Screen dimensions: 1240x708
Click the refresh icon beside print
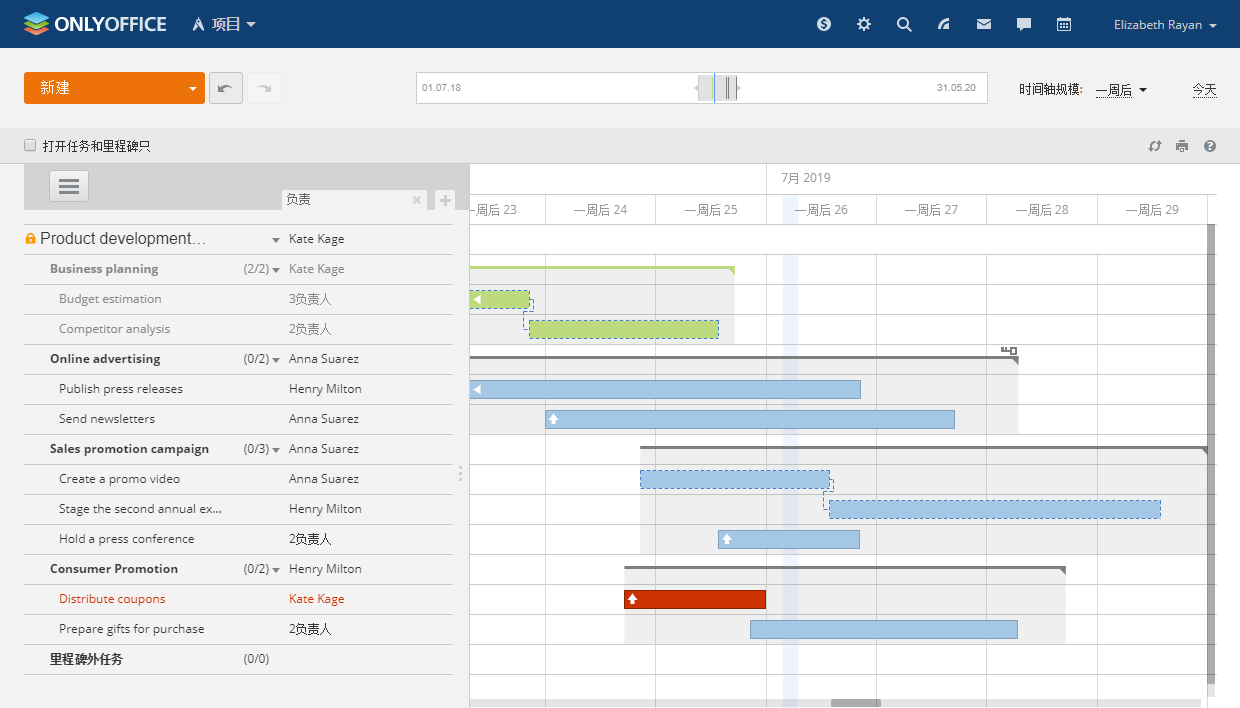point(1155,146)
